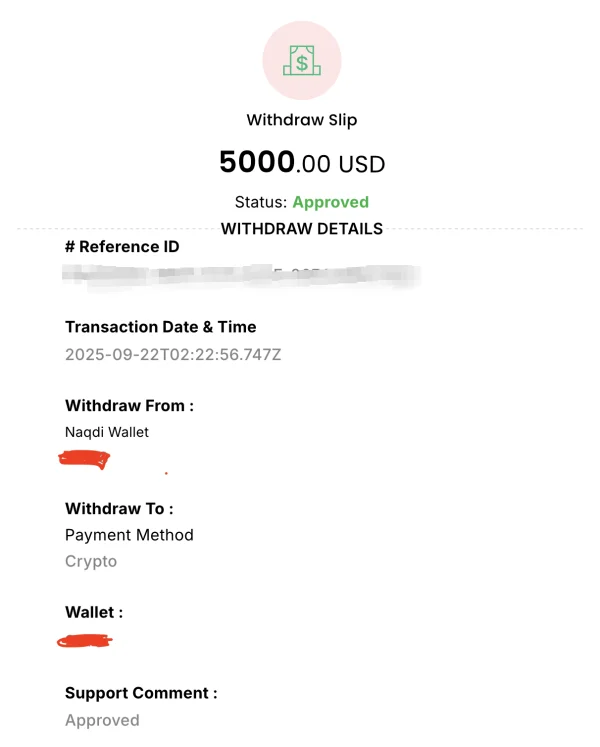This screenshot has height=747, width=600.
Task: Click the Support Comment label
Action: coord(141,693)
